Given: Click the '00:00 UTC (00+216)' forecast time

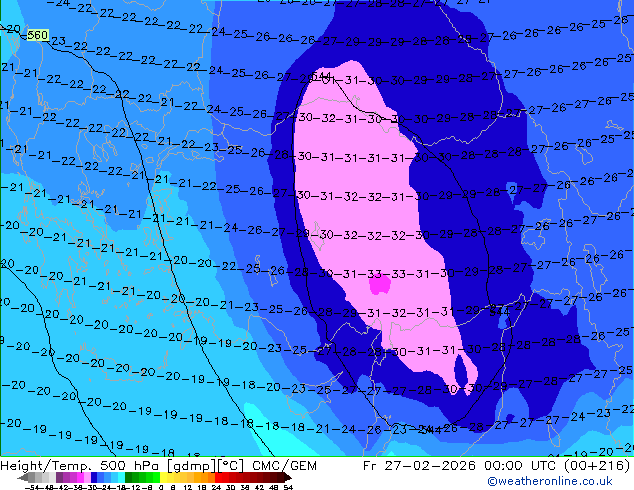Looking at the screenshot, I should tap(557, 466).
